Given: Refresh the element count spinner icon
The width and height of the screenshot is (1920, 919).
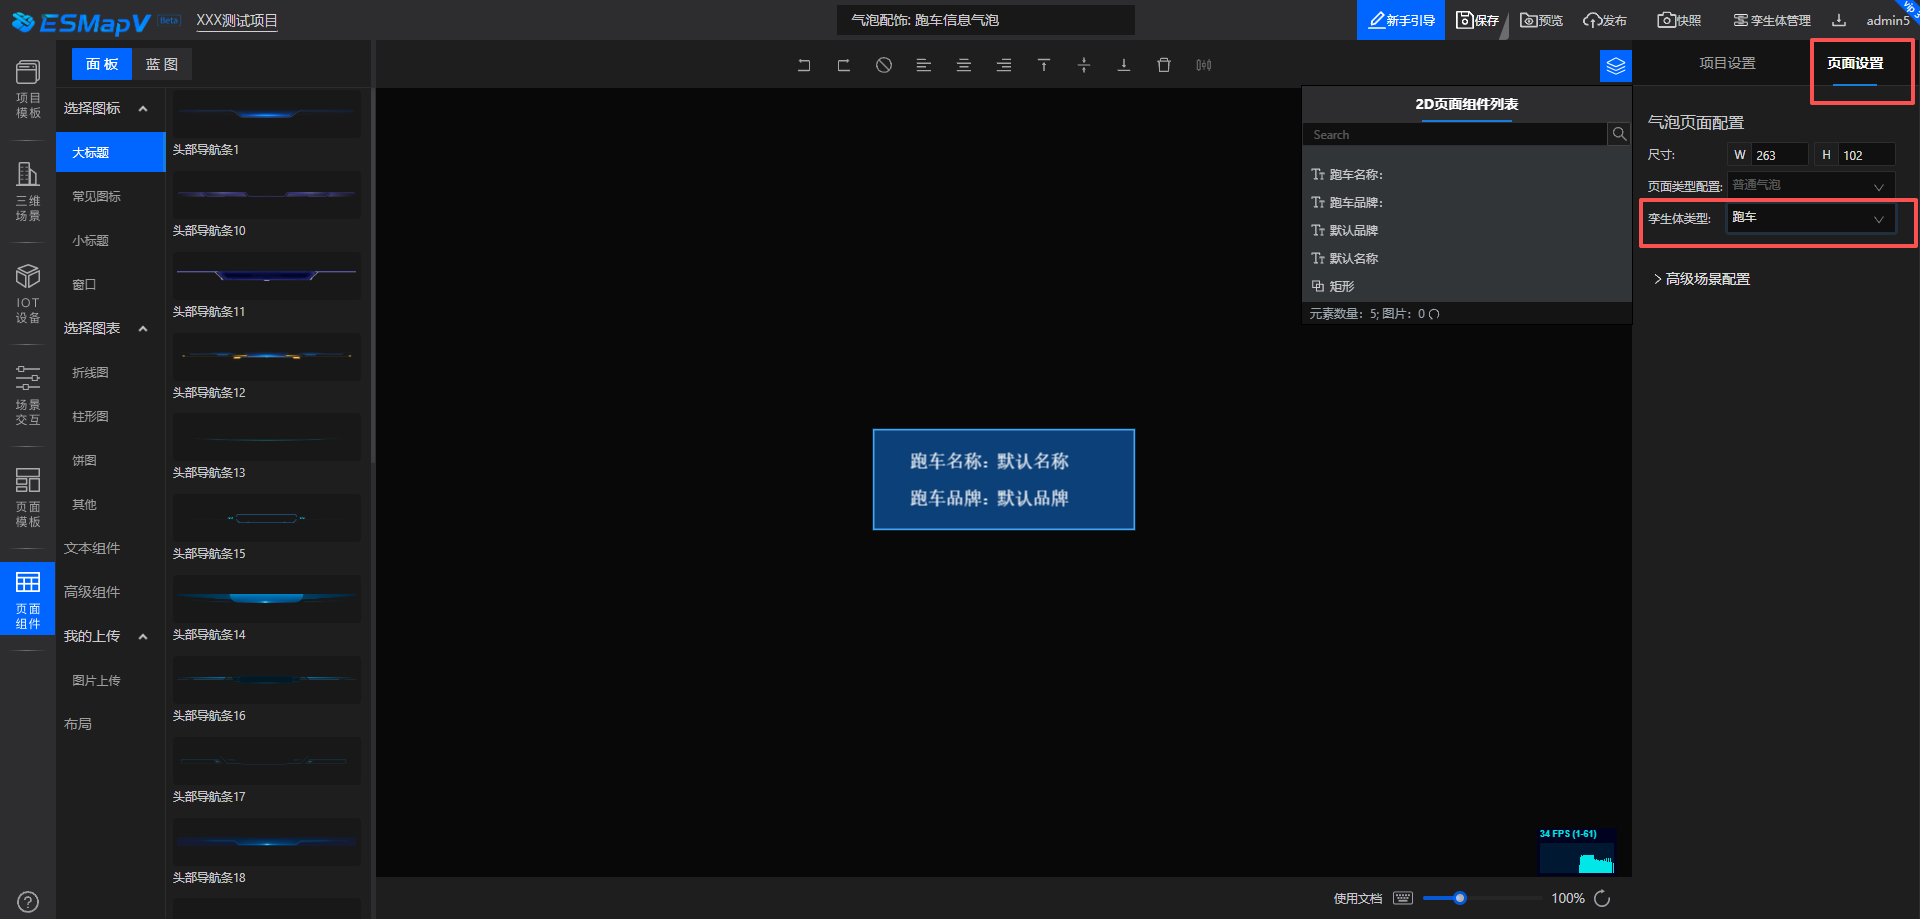Looking at the screenshot, I should [1434, 314].
